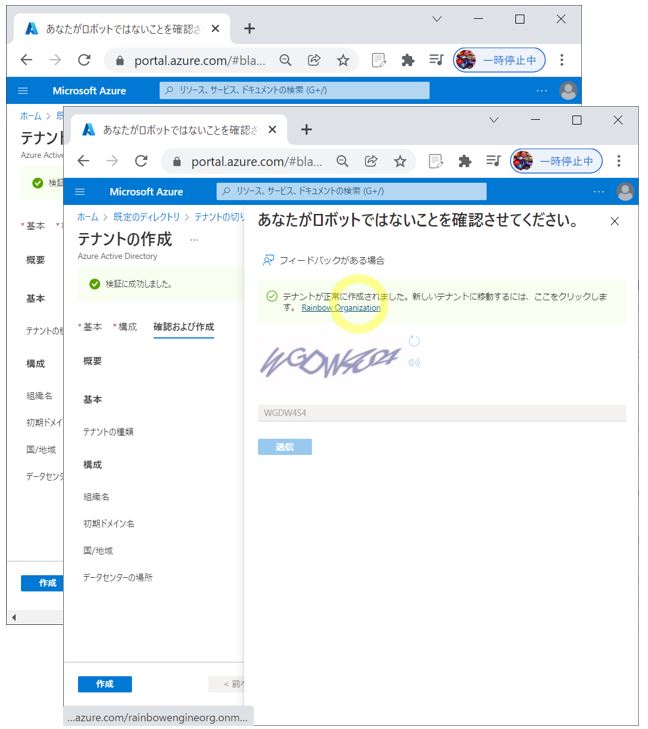This screenshot has height=729, width=648.
Task: Click the Azure search box in front window
Action: pyautogui.click(x=351, y=191)
